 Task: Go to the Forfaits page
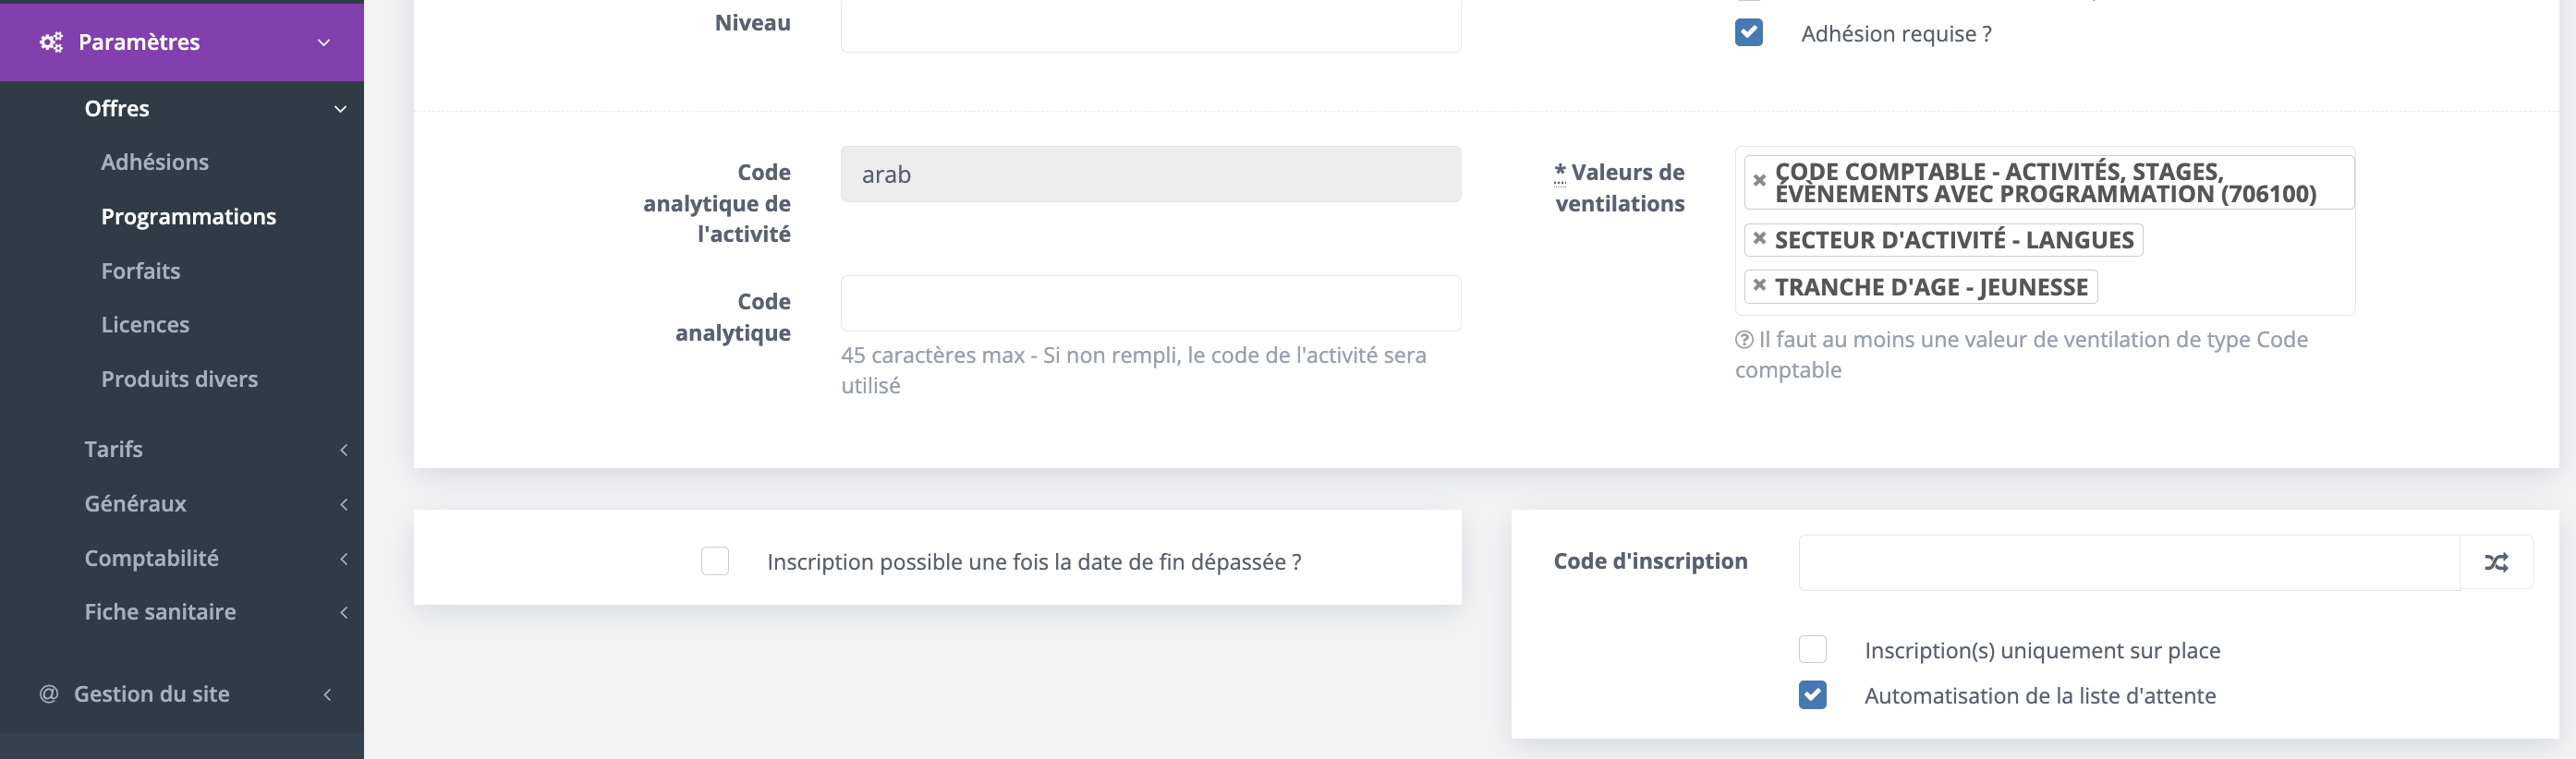pyautogui.click(x=141, y=271)
